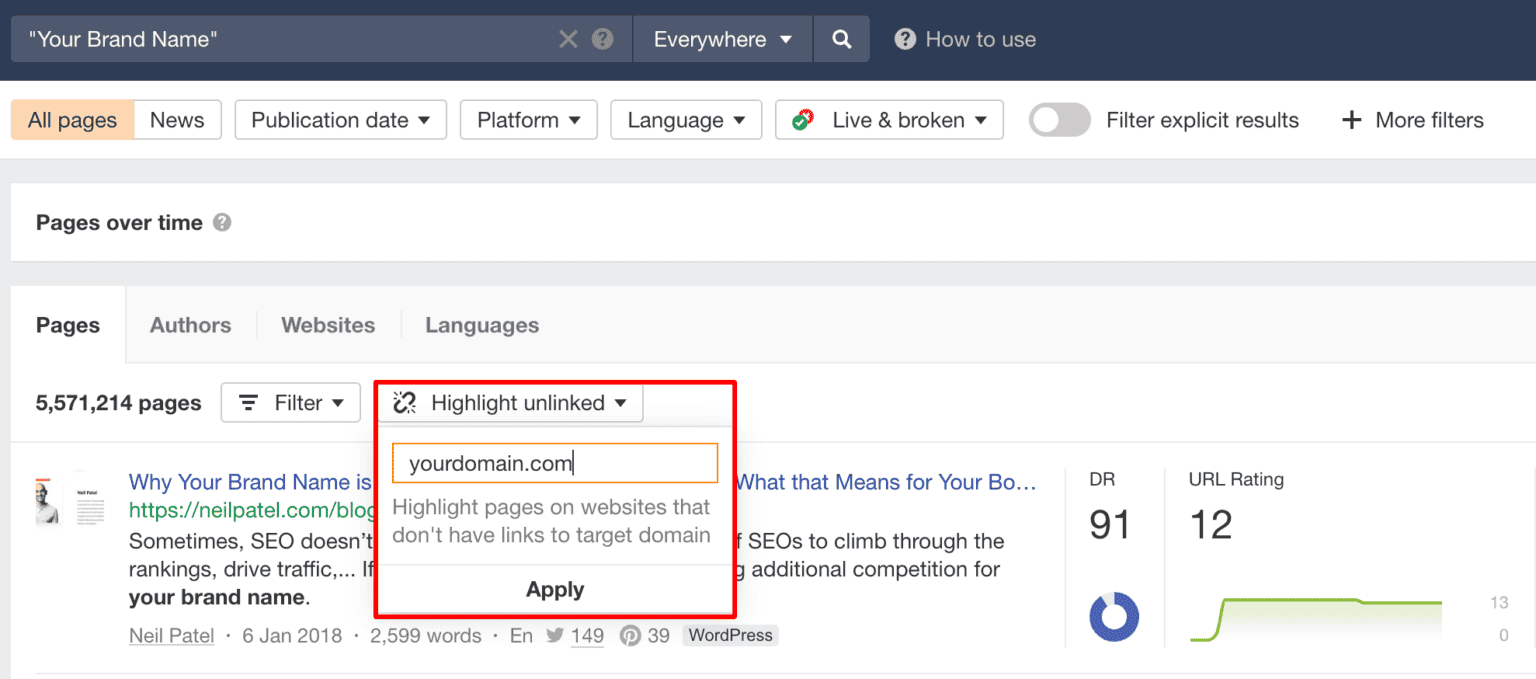Viewport: 1536px width, 679px height.
Task: Click the Twitter shares count icon
Action: 557,636
